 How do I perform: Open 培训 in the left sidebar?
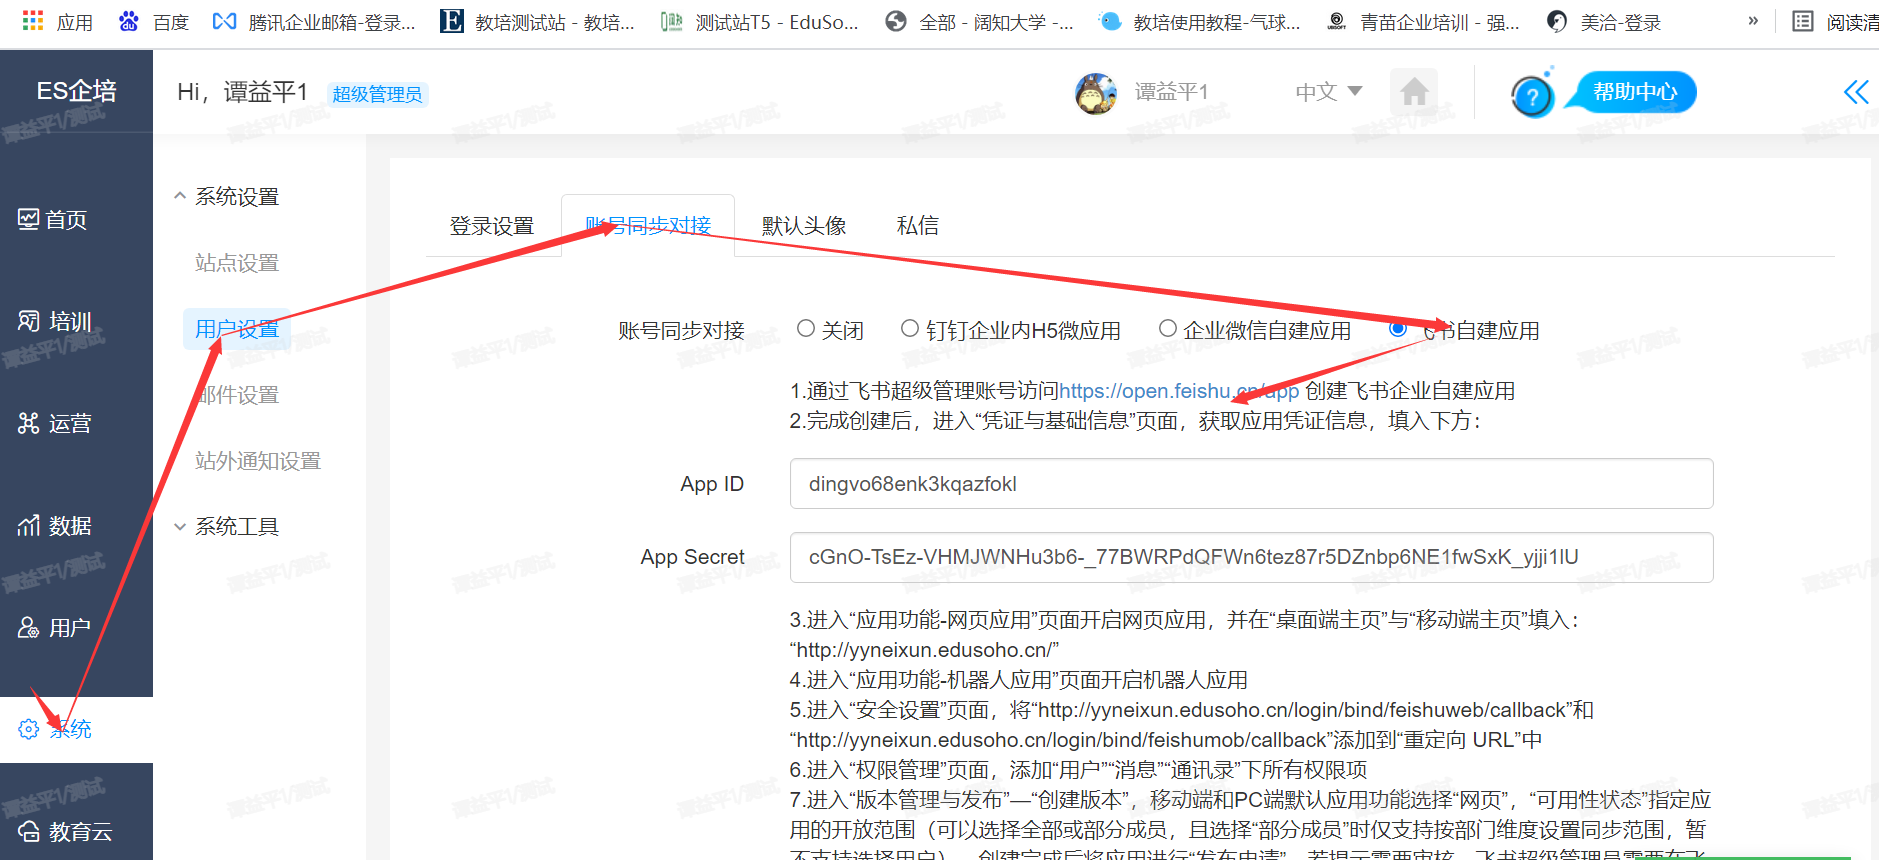56,322
